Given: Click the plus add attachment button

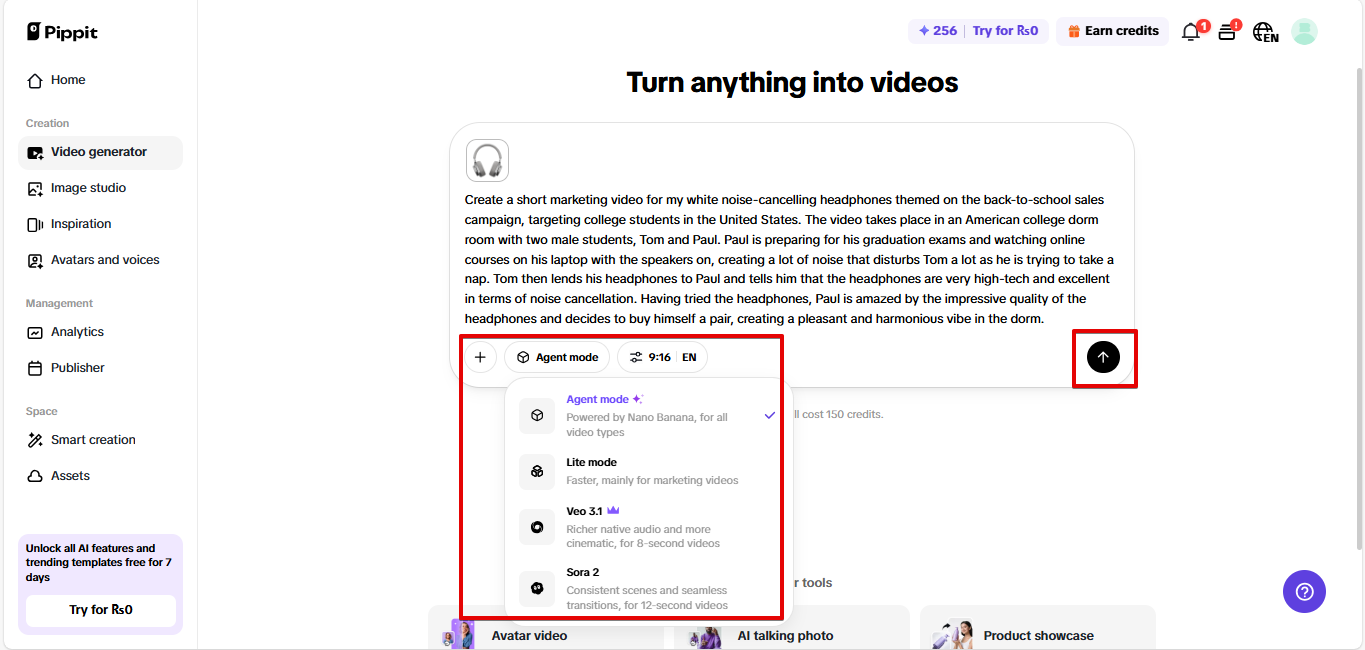Looking at the screenshot, I should pos(480,357).
